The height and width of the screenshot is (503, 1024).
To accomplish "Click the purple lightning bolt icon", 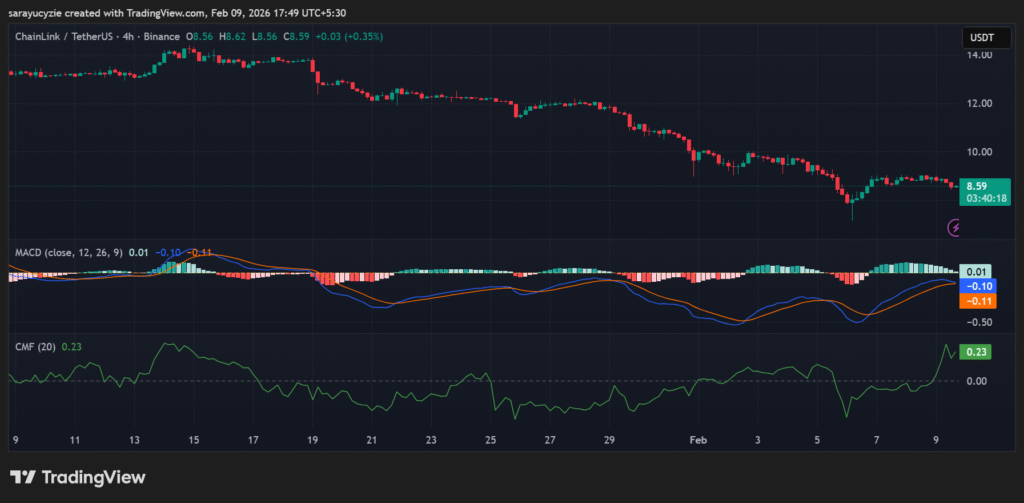I will coord(954,228).
